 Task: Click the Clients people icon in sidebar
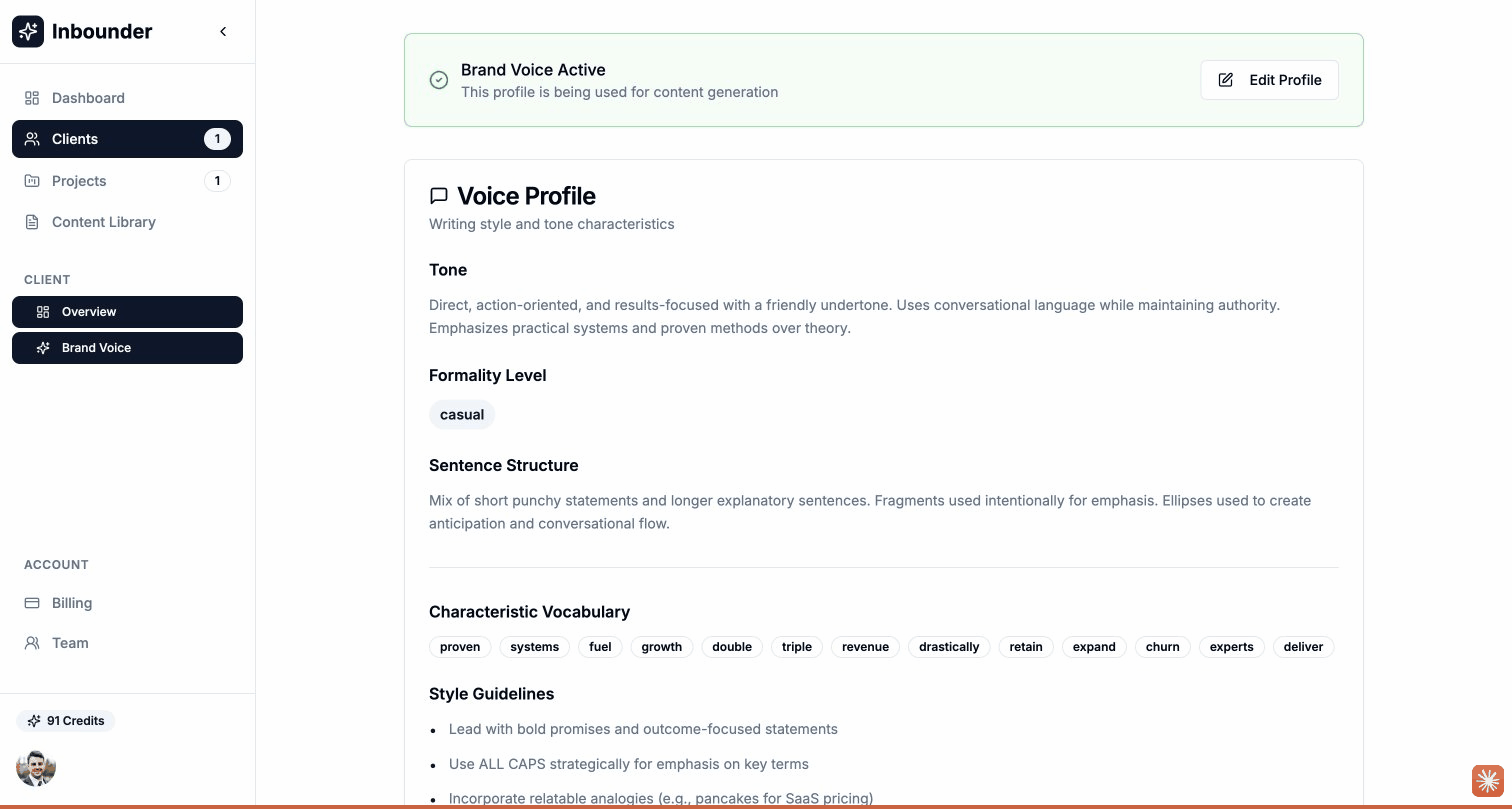coord(31,139)
